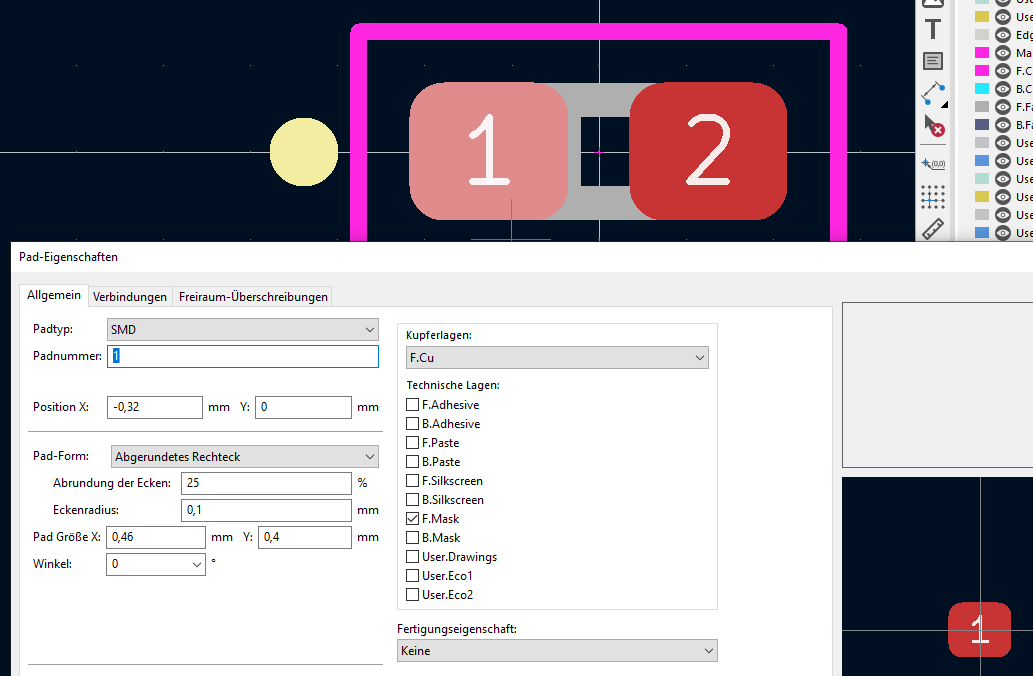Click the Position Y field

coord(303,407)
